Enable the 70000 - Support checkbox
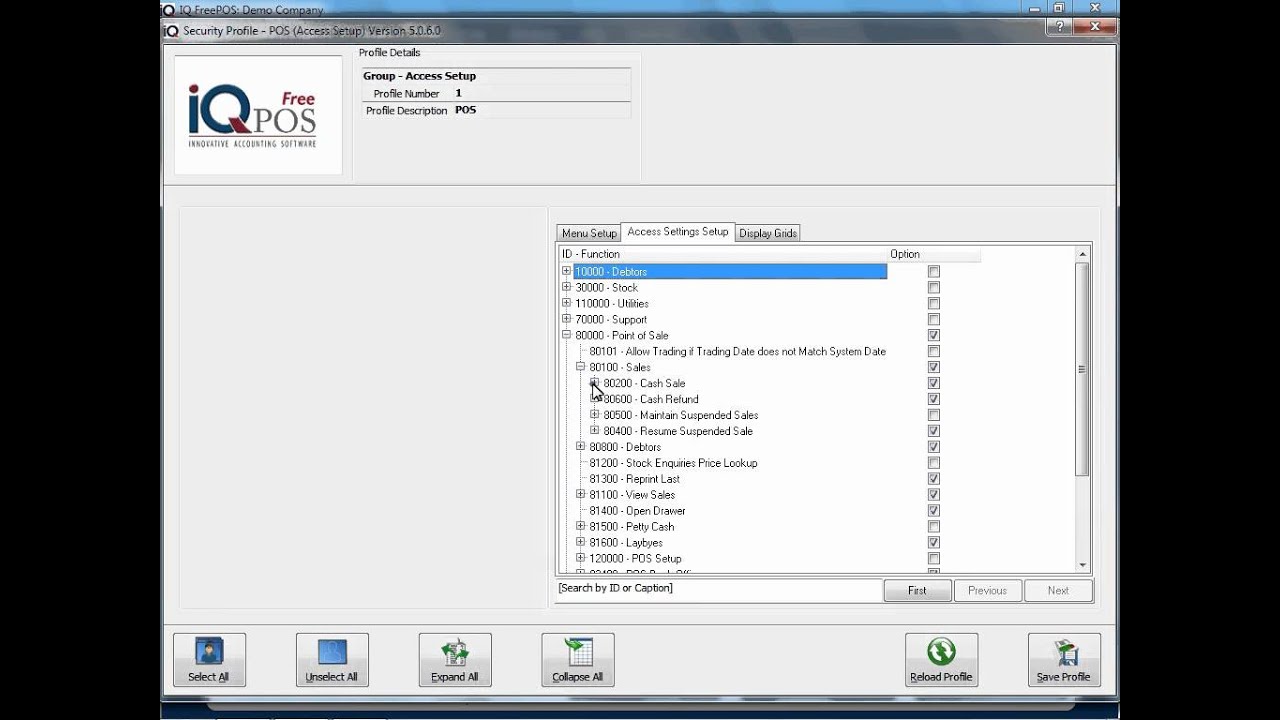The image size is (1280, 720). click(934, 320)
